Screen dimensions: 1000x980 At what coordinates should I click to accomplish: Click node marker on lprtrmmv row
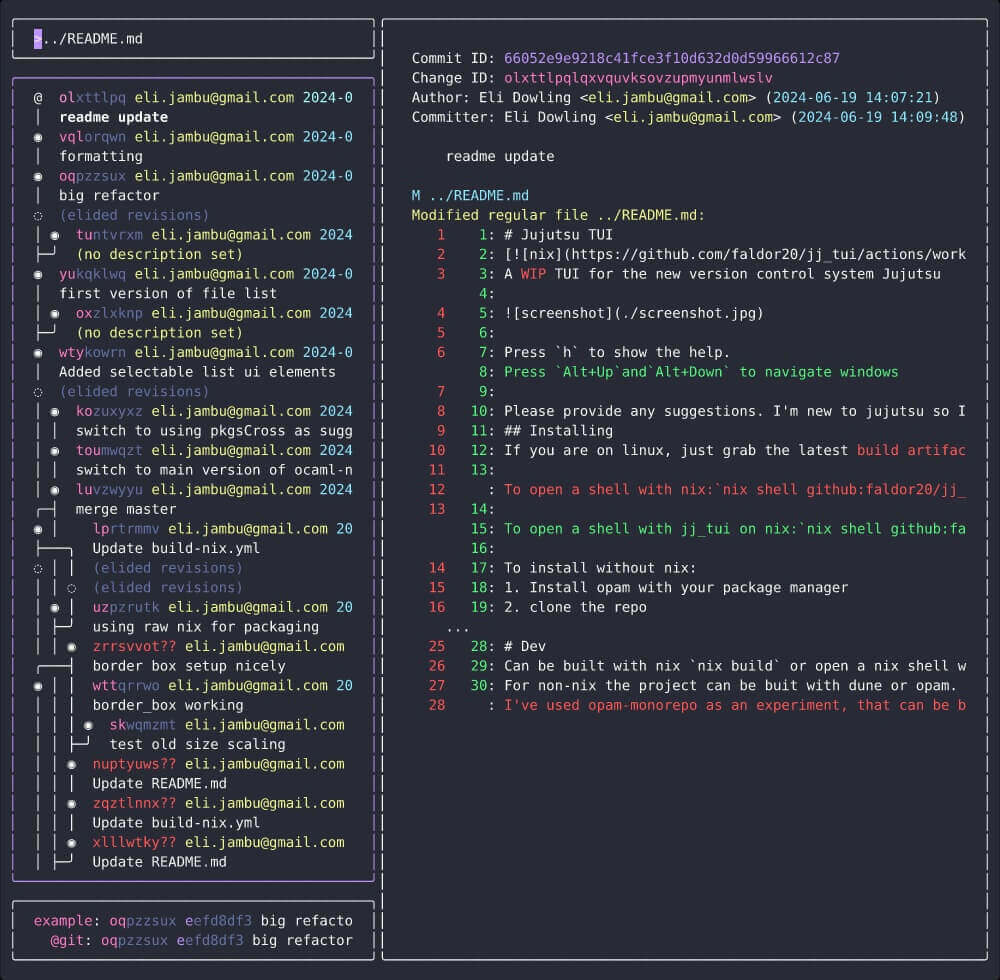tap(38, 529)
